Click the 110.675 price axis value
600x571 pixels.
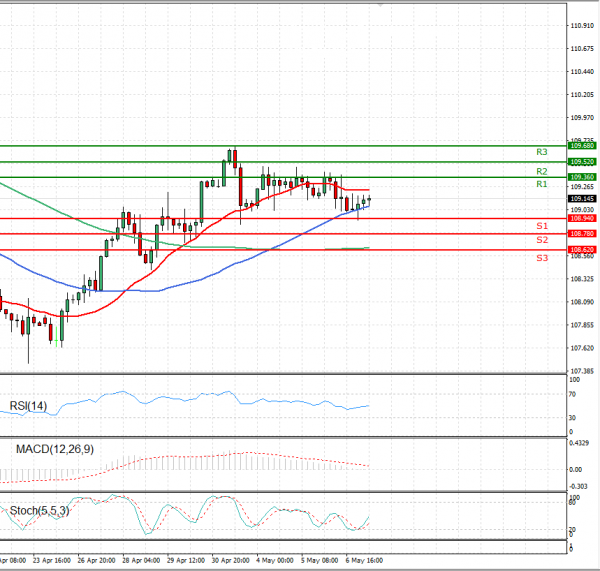pos(582,49)
